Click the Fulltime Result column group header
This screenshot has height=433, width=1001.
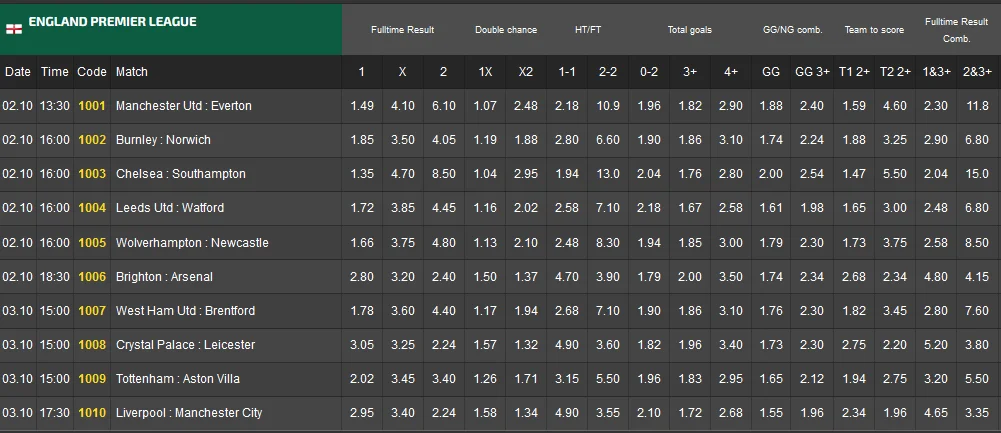(402, 30)
